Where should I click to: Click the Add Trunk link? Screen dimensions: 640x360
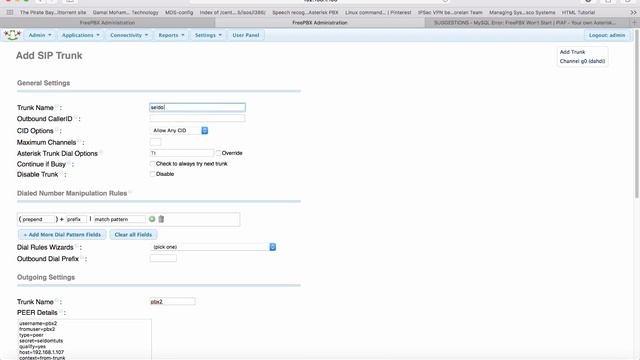(x=572, y=52)
